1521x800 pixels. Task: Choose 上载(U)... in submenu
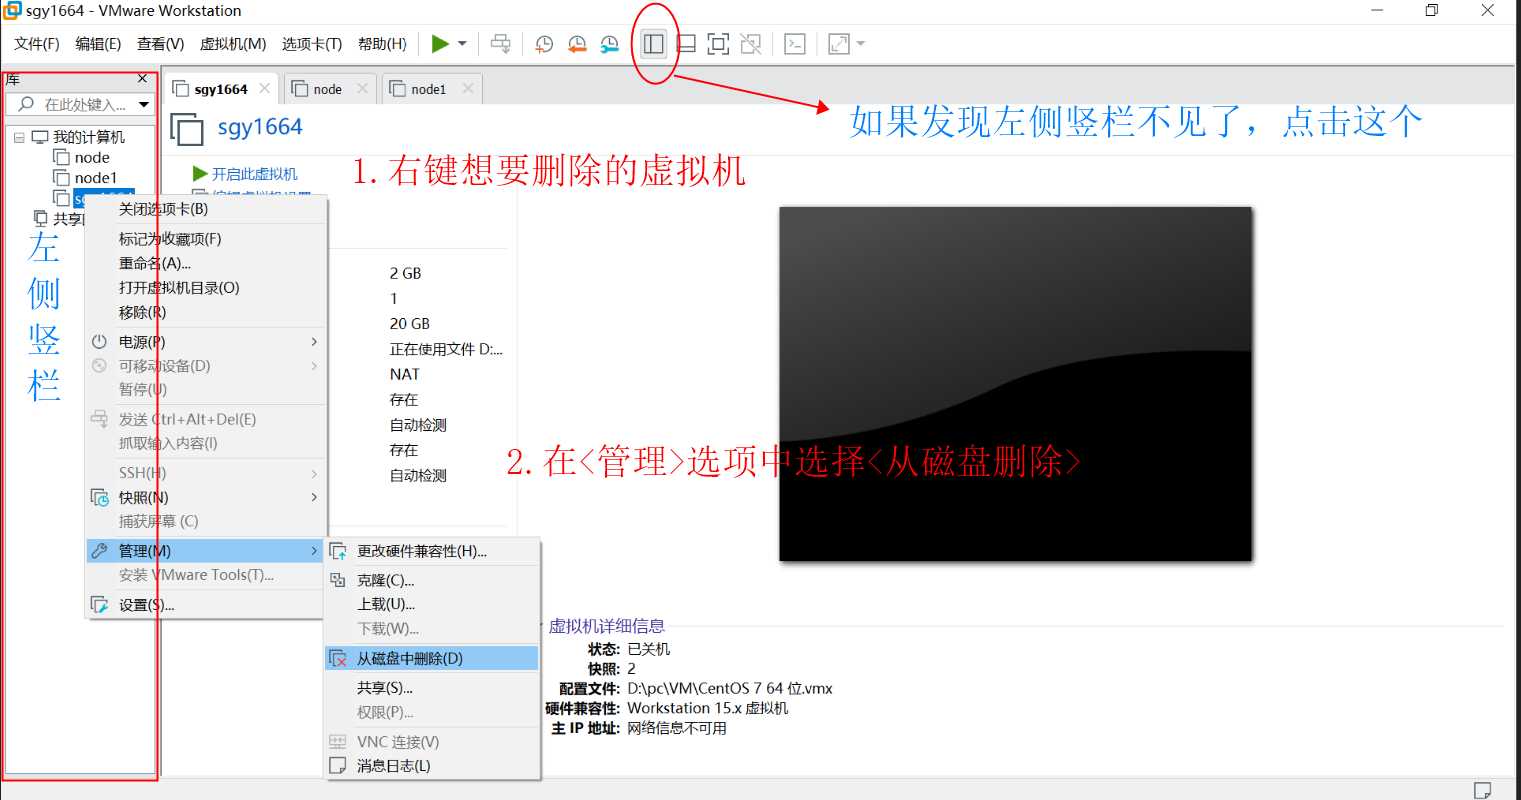point(432,604)
